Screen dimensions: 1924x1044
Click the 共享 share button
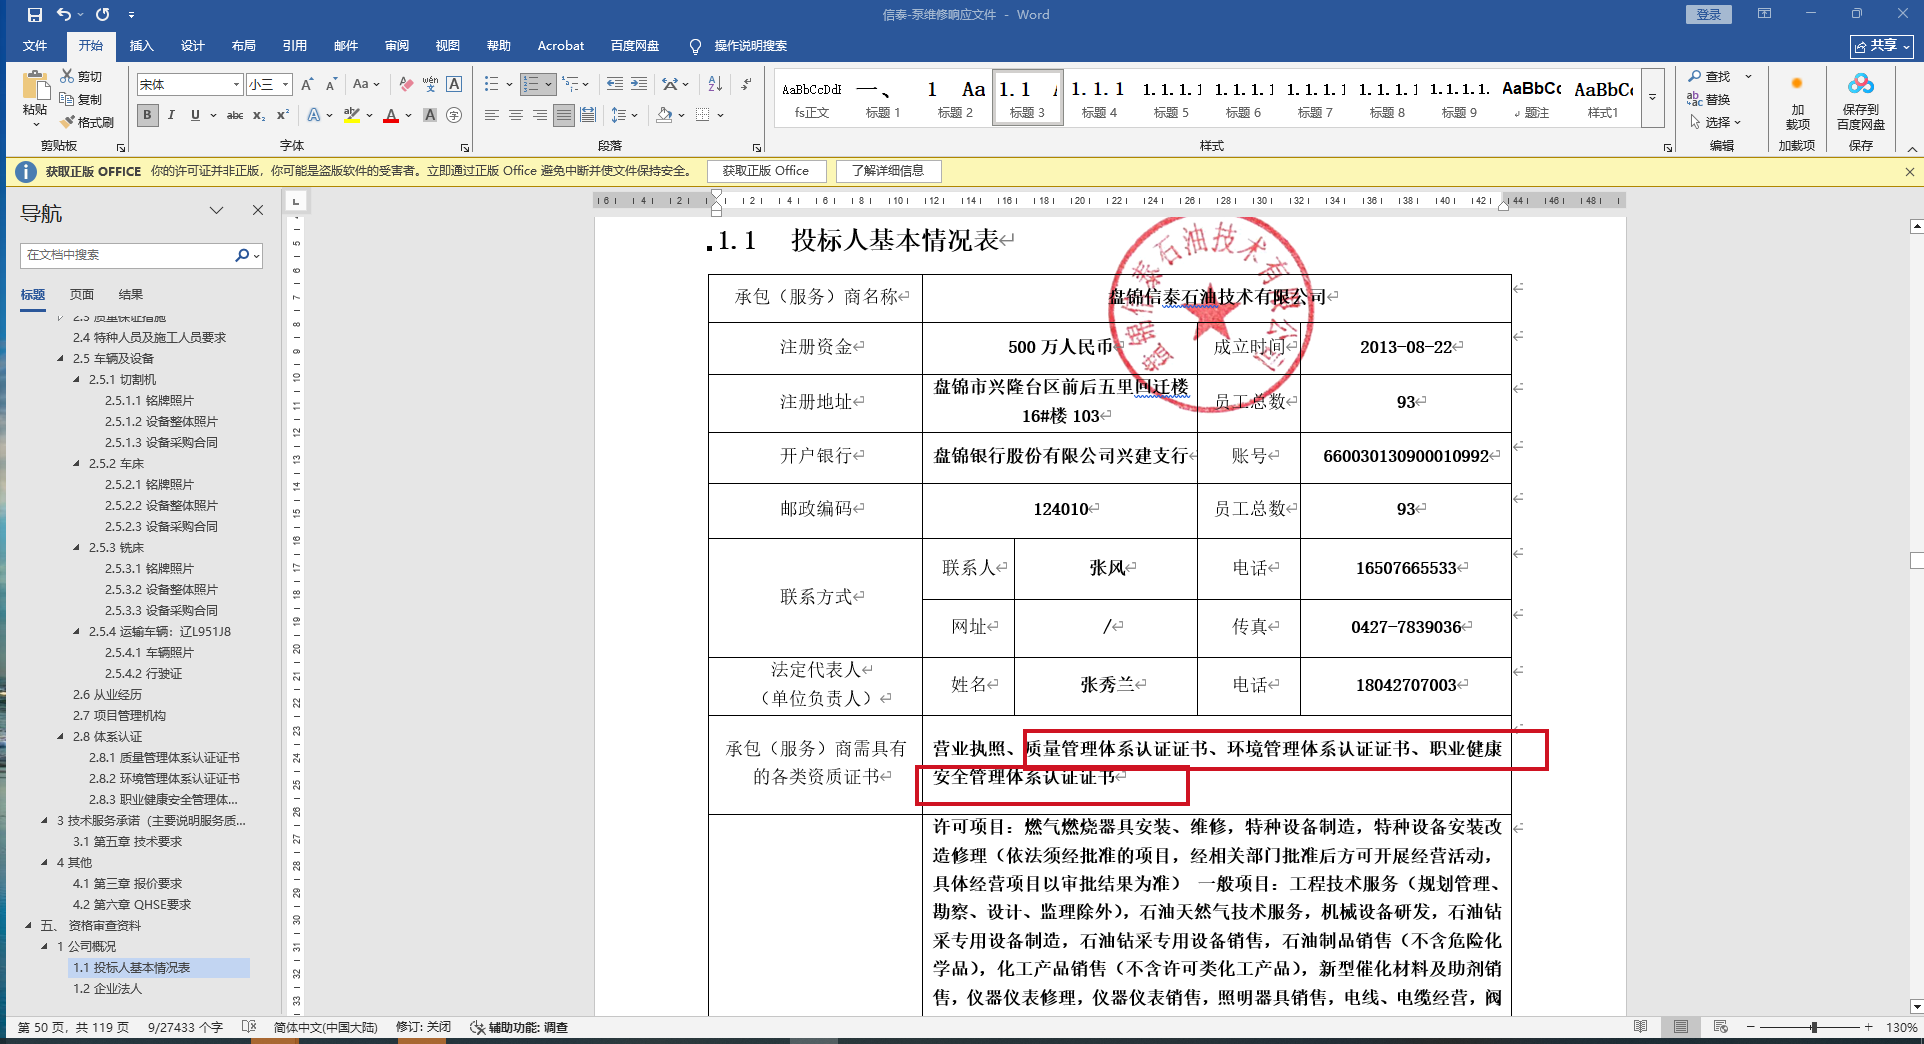coord(1881,46)
